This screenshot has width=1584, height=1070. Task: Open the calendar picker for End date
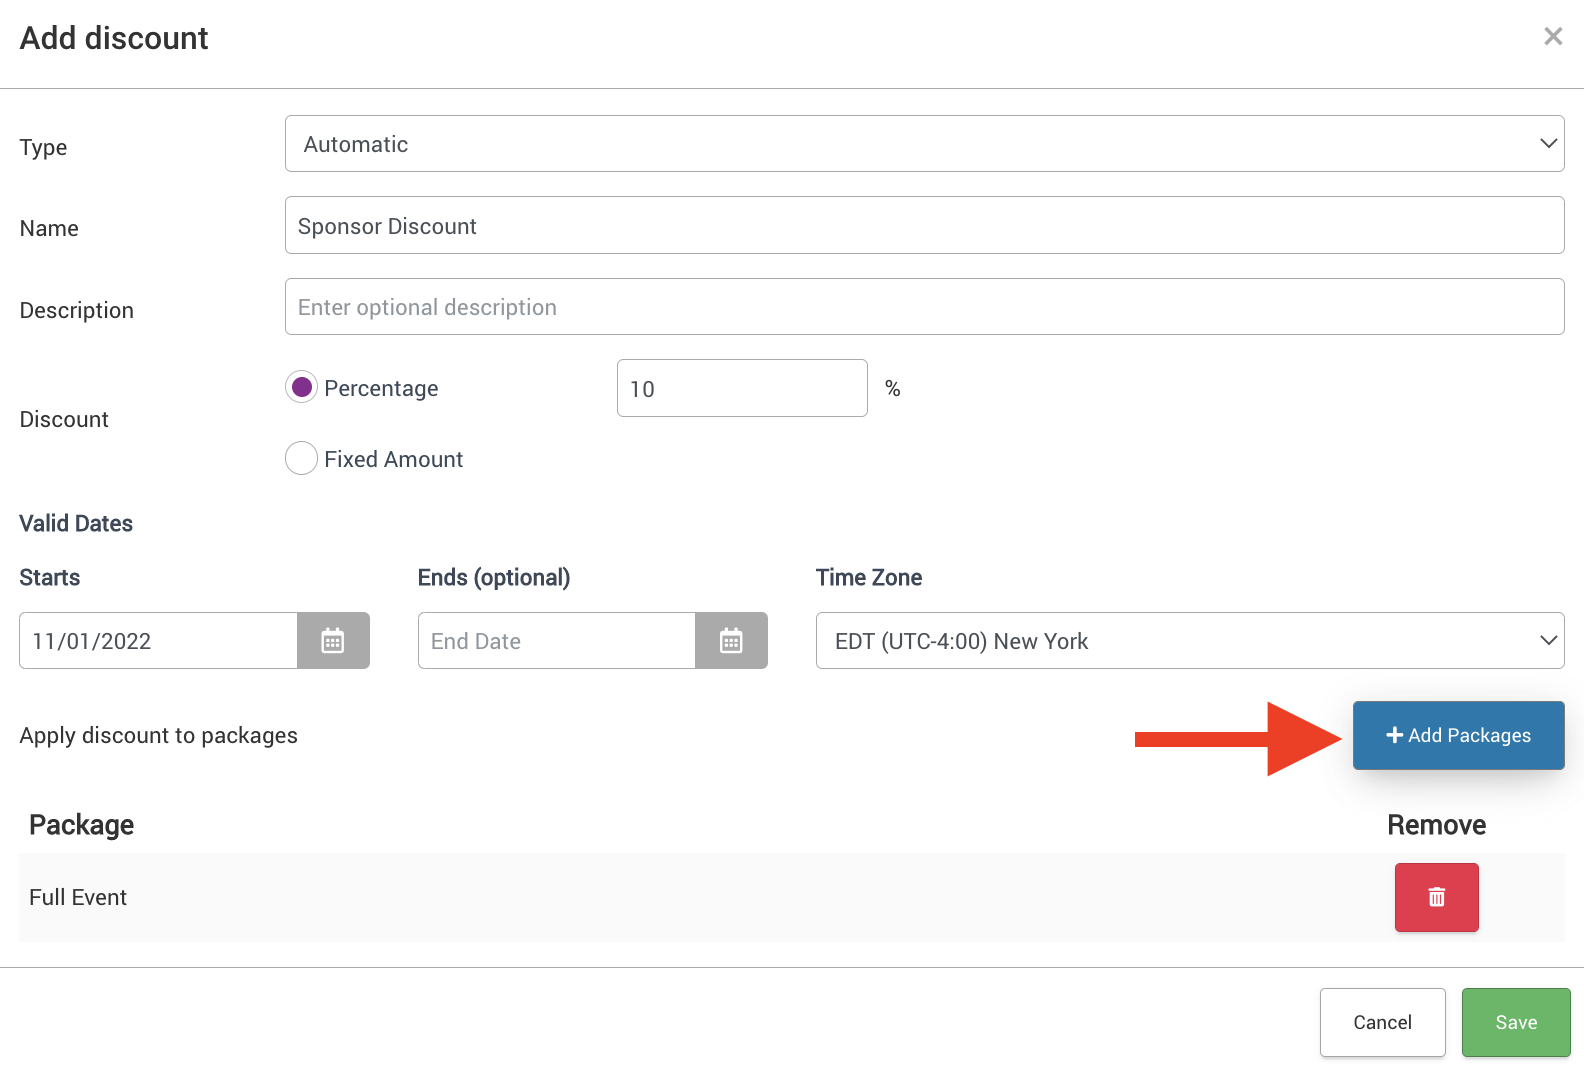731,641
